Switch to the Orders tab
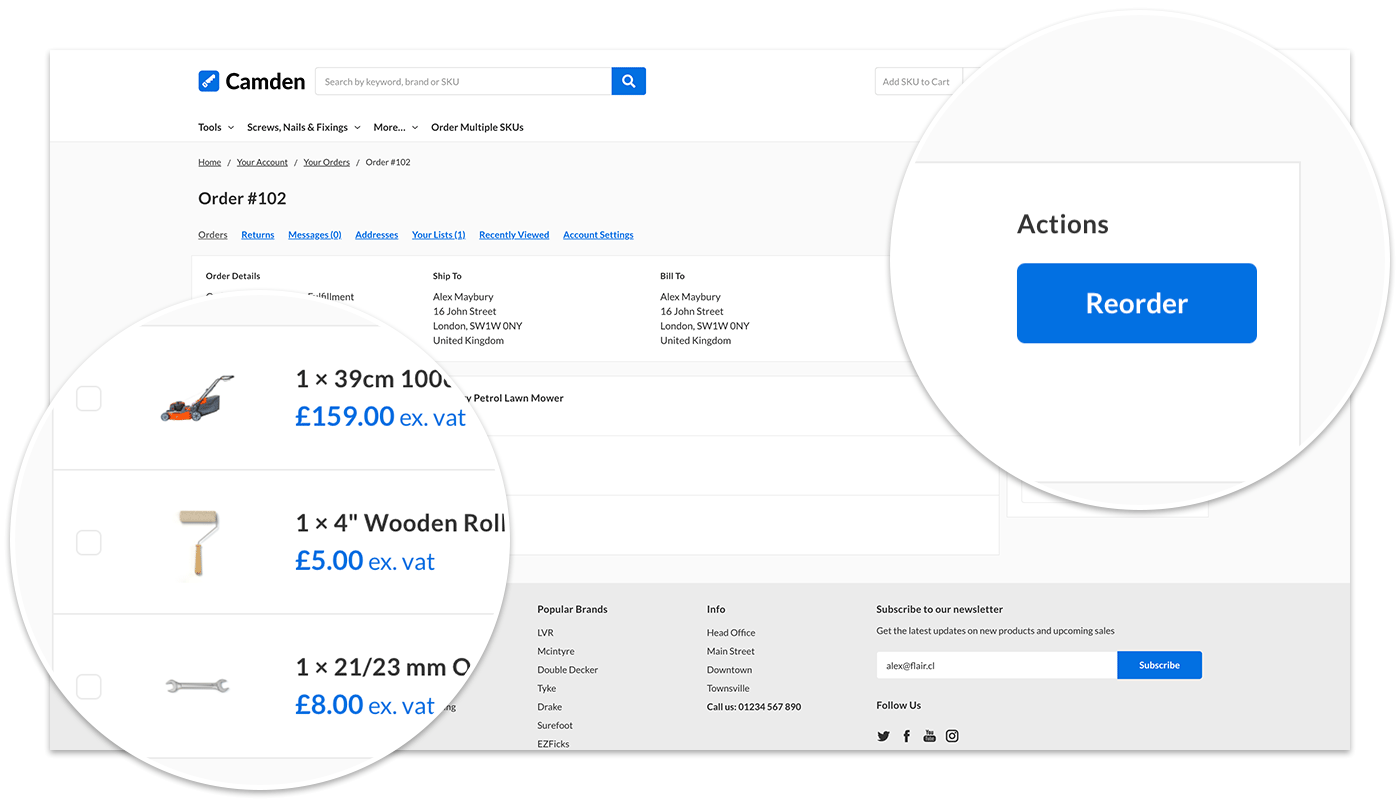 [x=213, y=235]
